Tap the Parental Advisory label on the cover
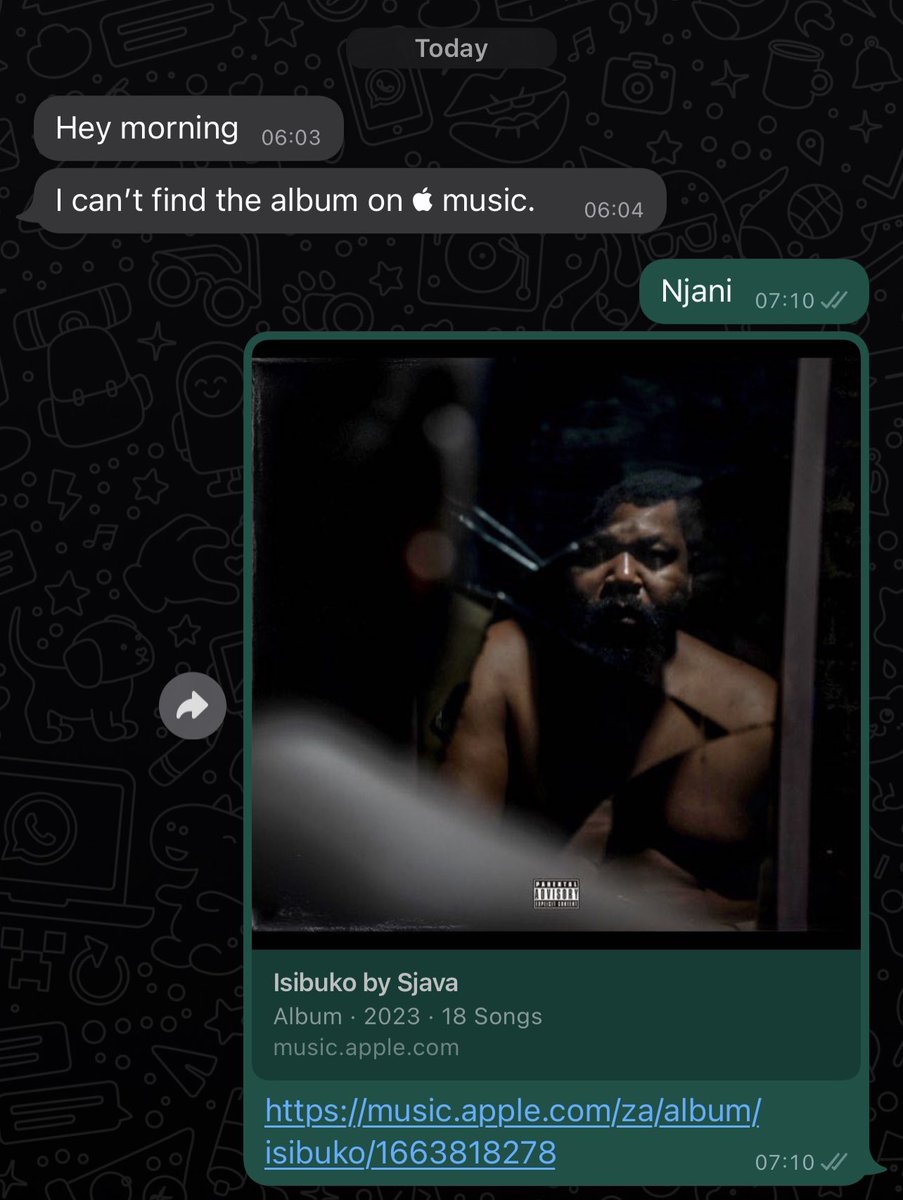This screenshot has width=903, height=1200. 557,894
